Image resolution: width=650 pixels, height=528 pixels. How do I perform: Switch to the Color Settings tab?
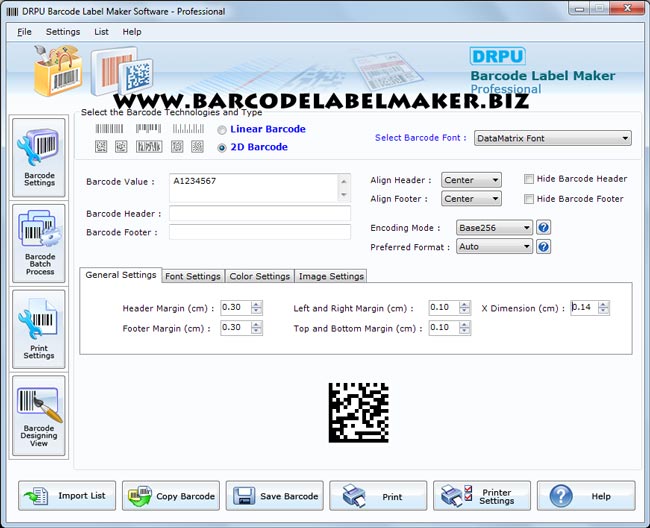(x=260, y=276)
